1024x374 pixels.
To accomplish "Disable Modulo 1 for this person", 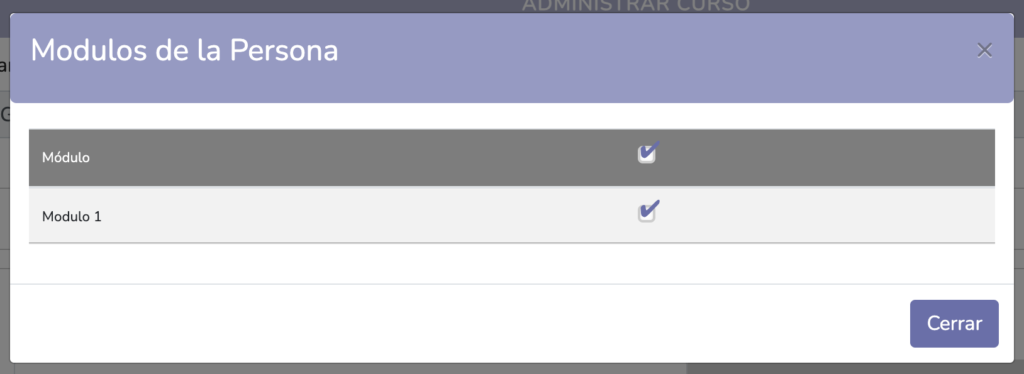I will pos(647,213).
